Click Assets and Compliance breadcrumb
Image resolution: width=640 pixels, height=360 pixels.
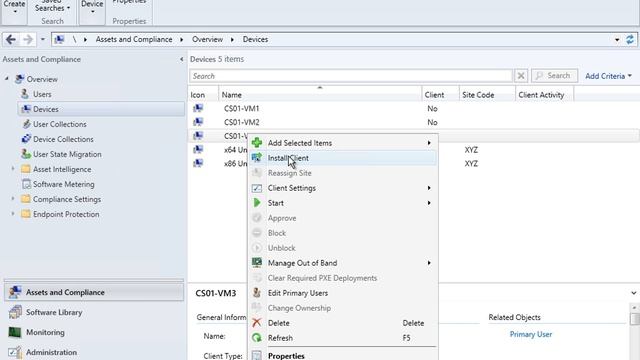(134, 40)
